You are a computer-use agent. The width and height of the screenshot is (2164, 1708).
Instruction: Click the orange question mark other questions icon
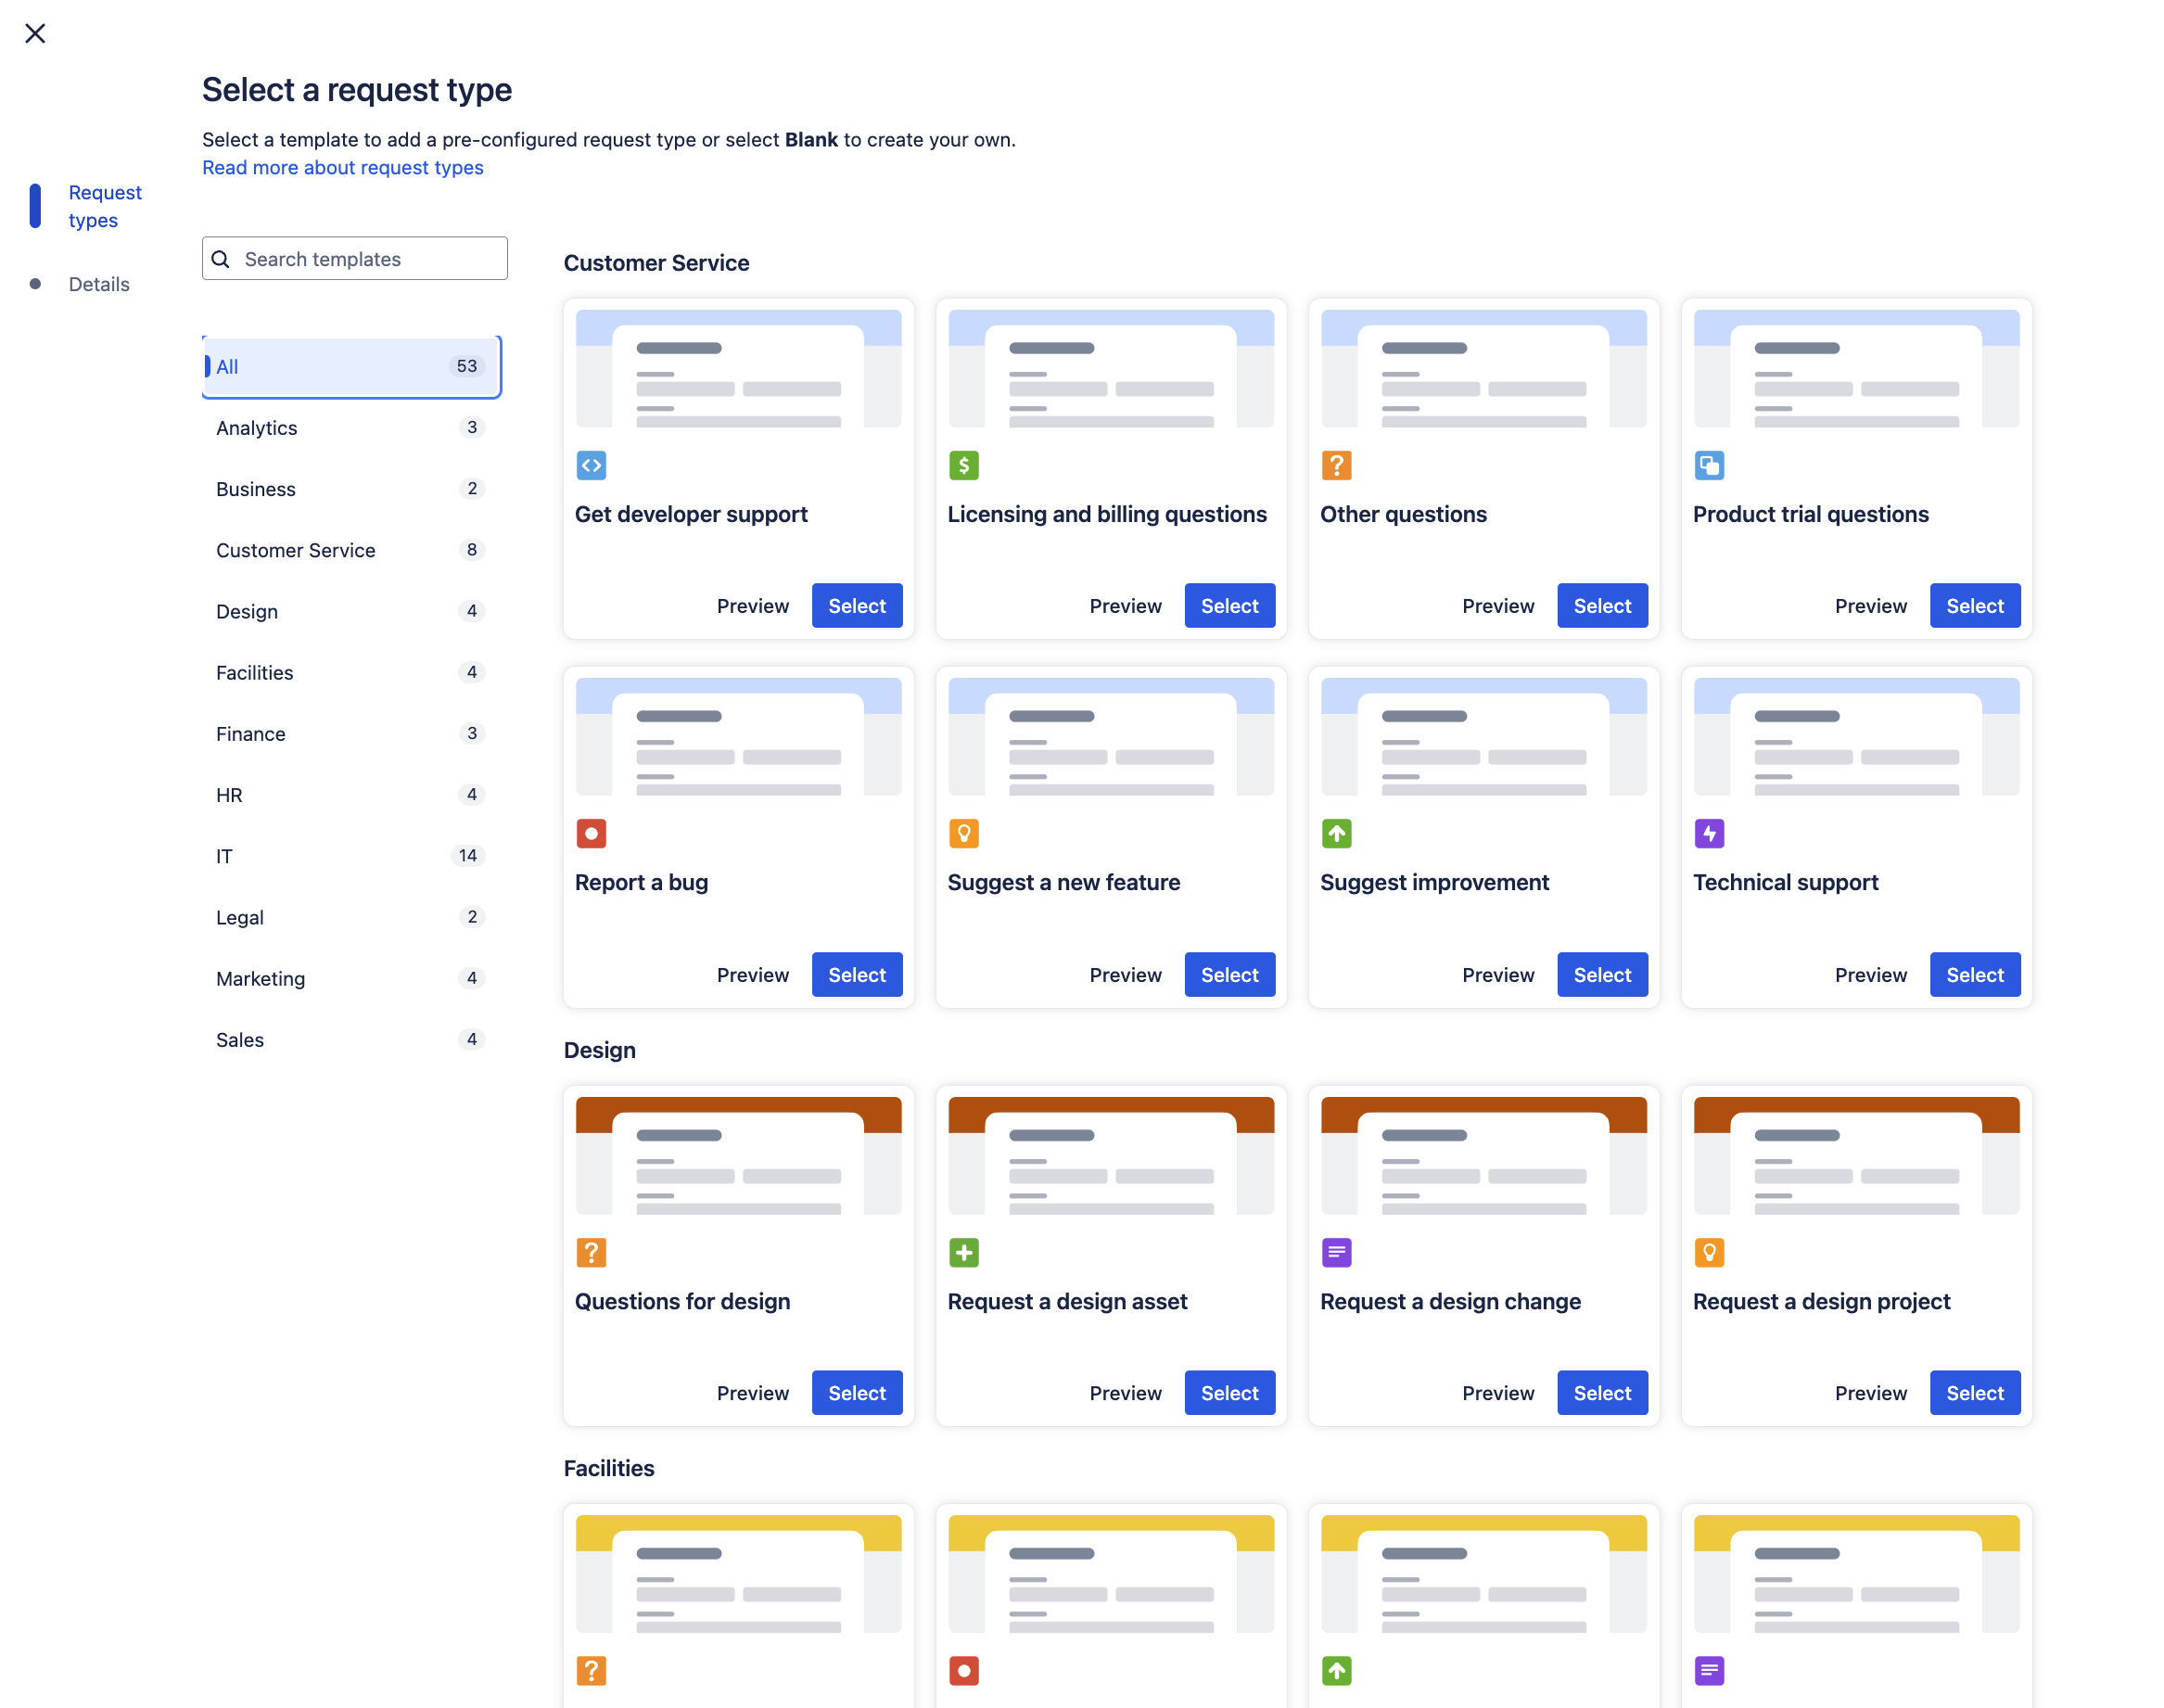point(1337,465)
